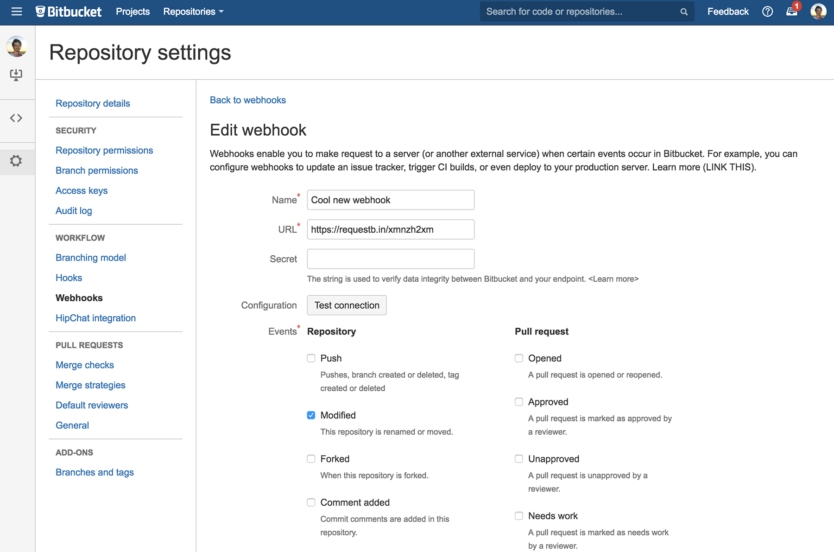Click Back to webhooks link

(x=247, y=100)
